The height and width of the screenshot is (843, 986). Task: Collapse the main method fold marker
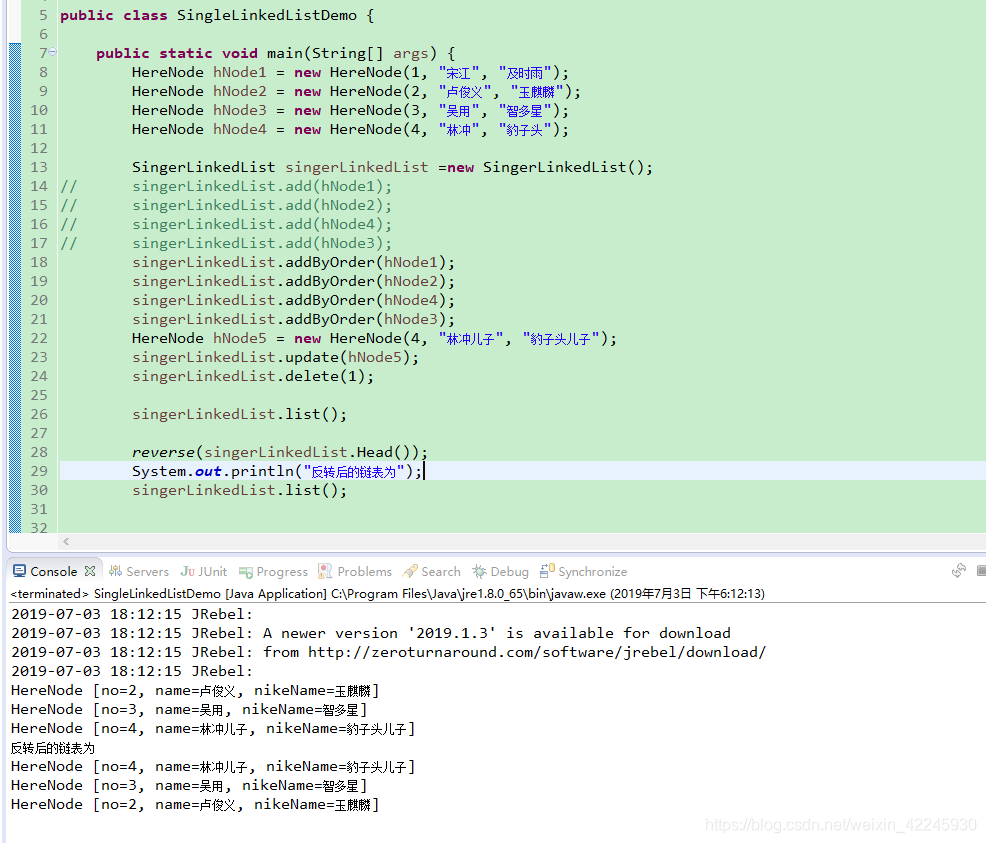pos(53,52)
